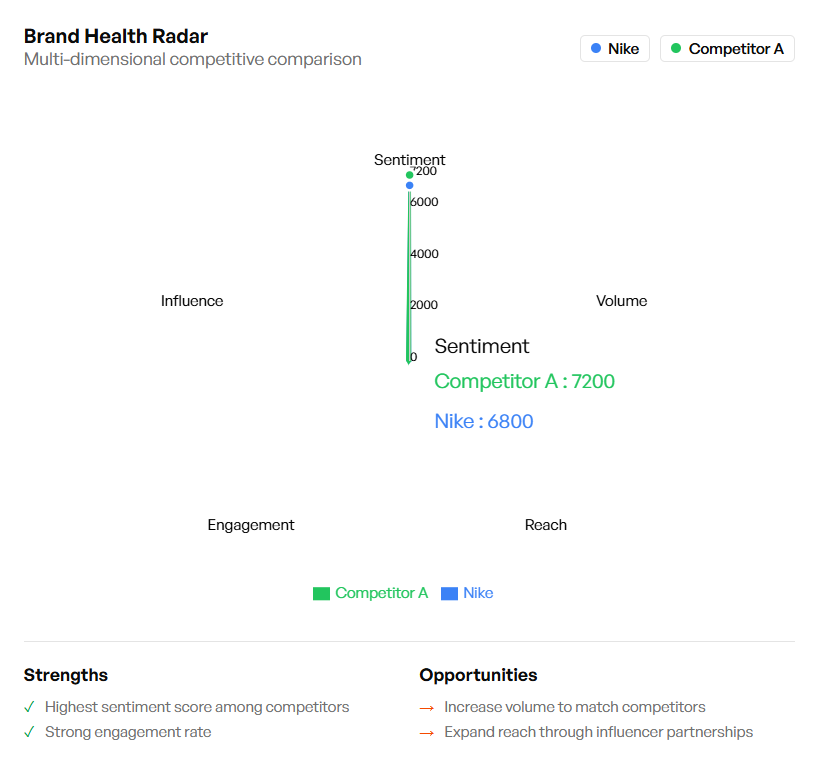Viewport: 819px width, 766px height.
Task: Click the tooltip line Competitor A : 7200
Action: click(x=524, y=381)
